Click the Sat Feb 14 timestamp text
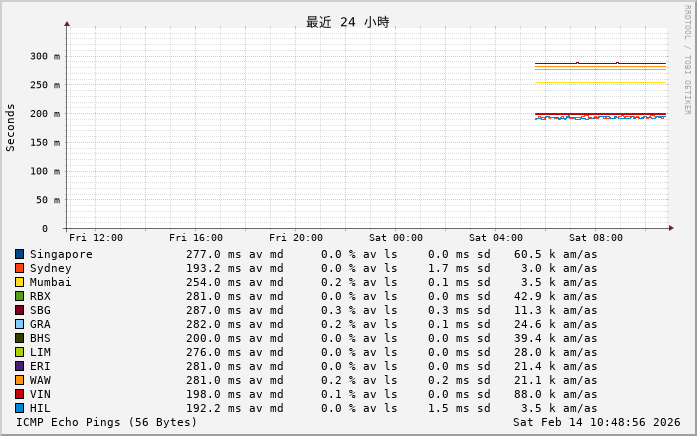Screen dimensions: 697x436 596,422
